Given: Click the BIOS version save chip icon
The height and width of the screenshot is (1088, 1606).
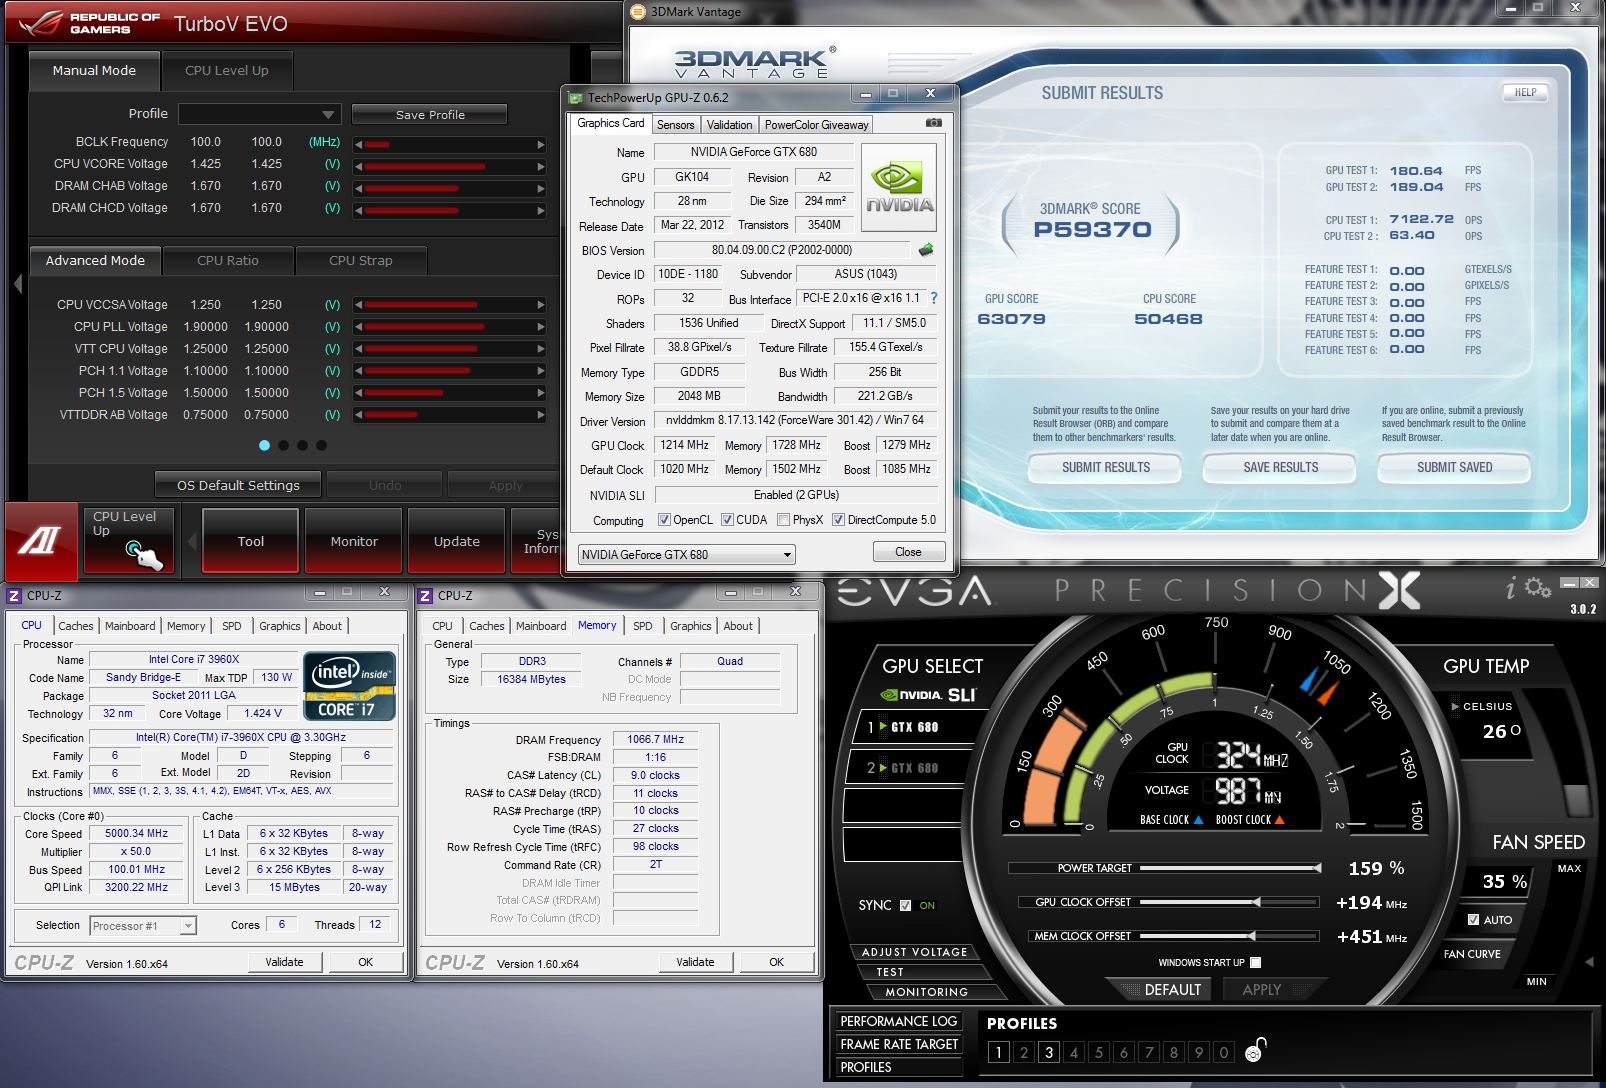Looking at the screenshot, I should 926,250.
